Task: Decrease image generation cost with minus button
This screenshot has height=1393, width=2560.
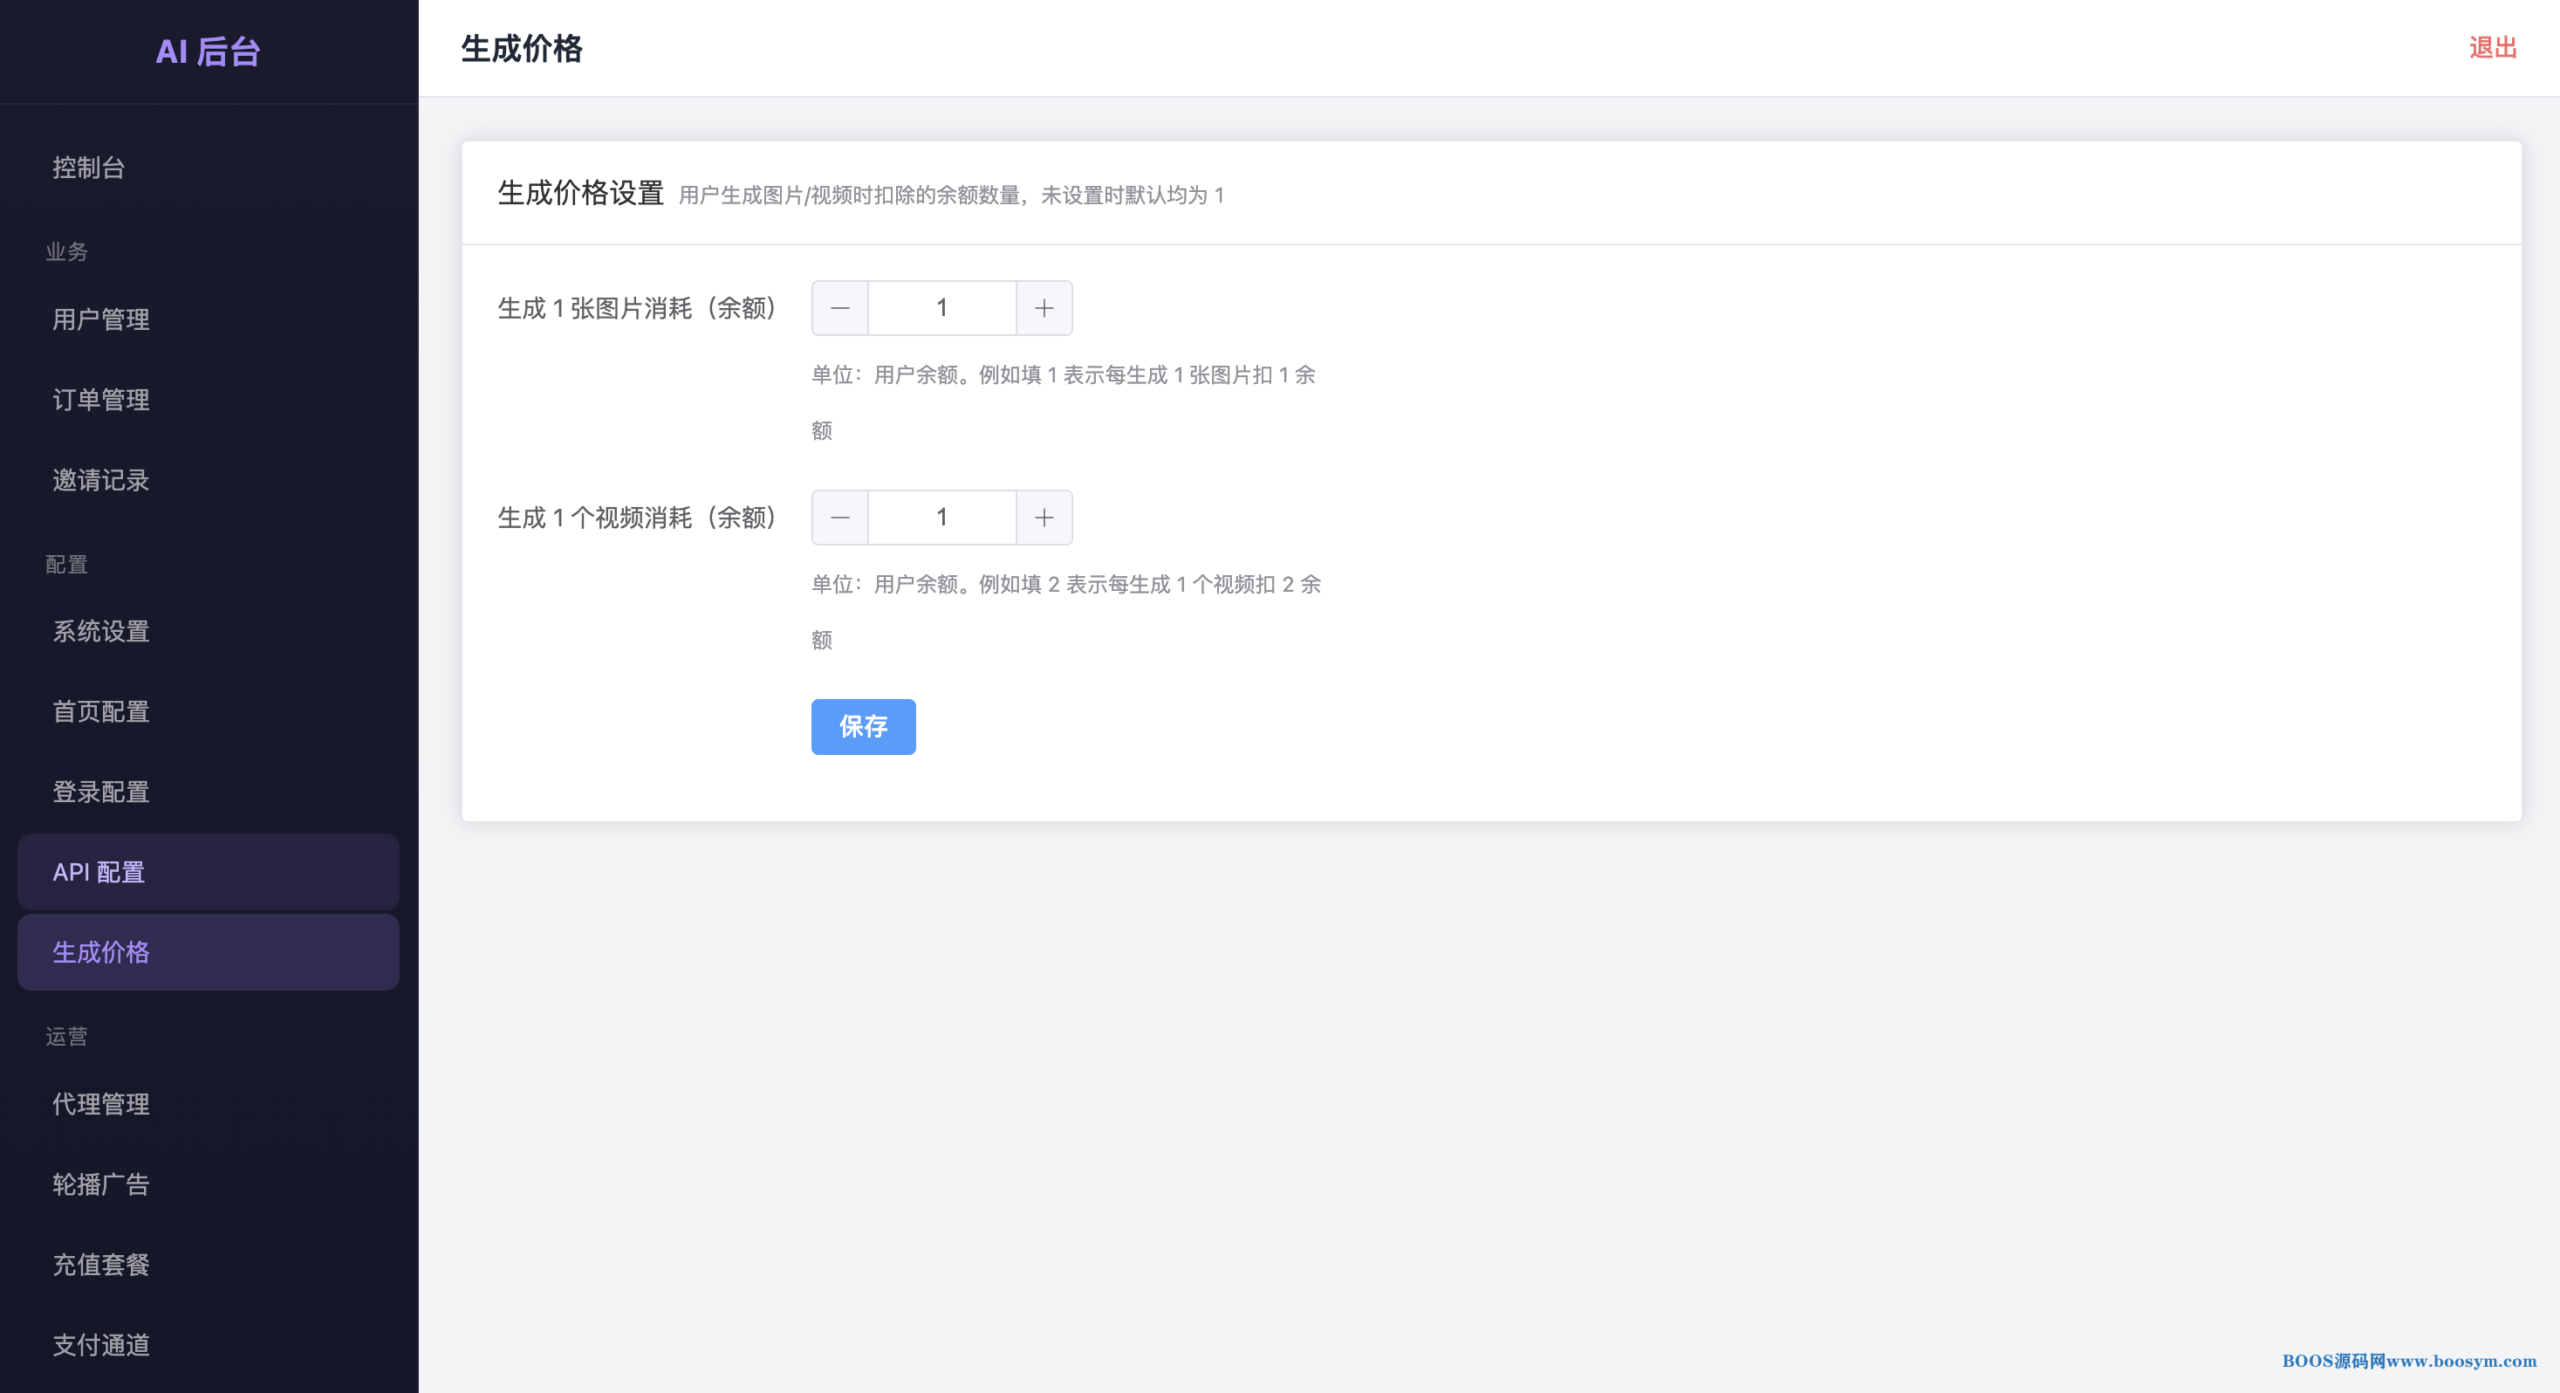Action: (840, 308)
